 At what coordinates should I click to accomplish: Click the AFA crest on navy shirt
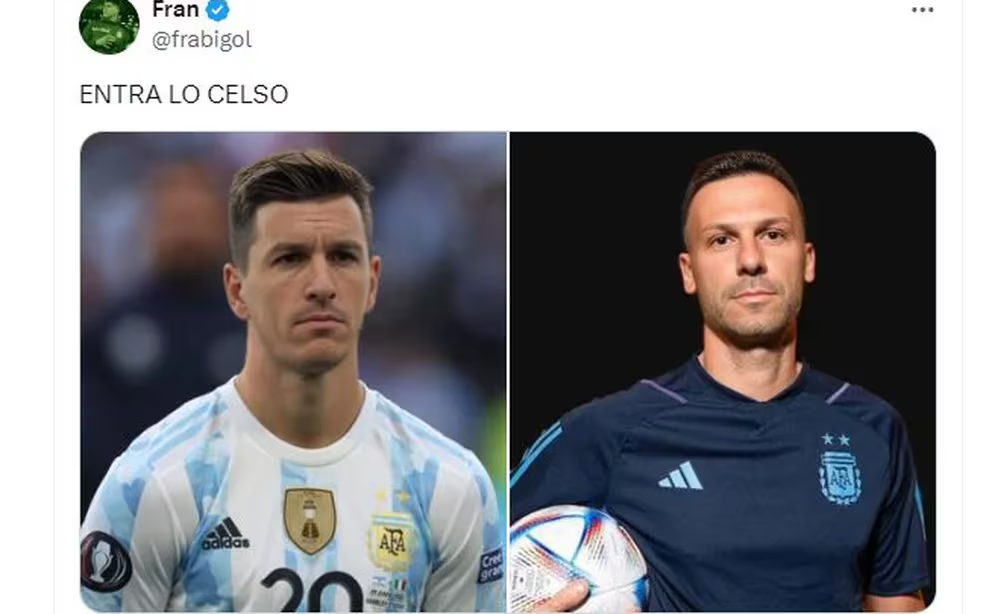(840, 477)
